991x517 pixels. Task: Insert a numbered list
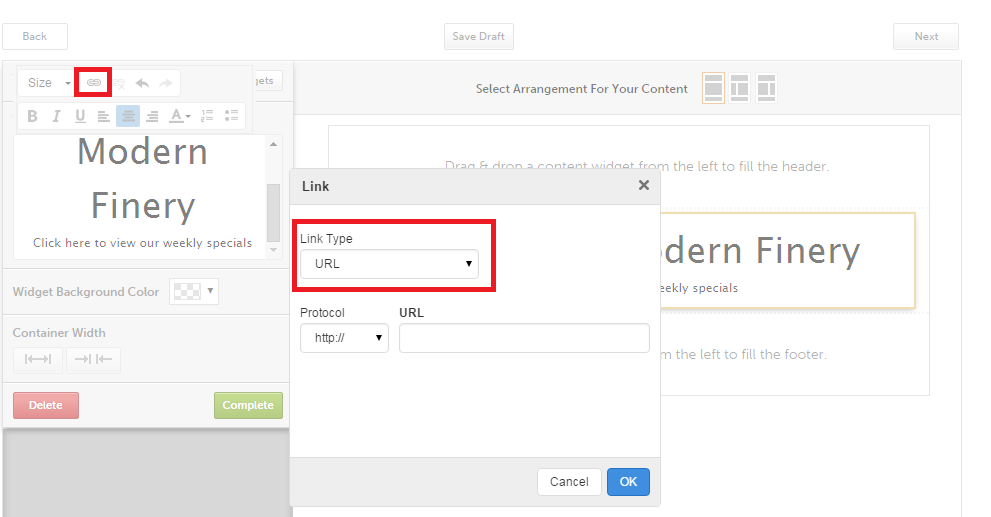(207, 116)
